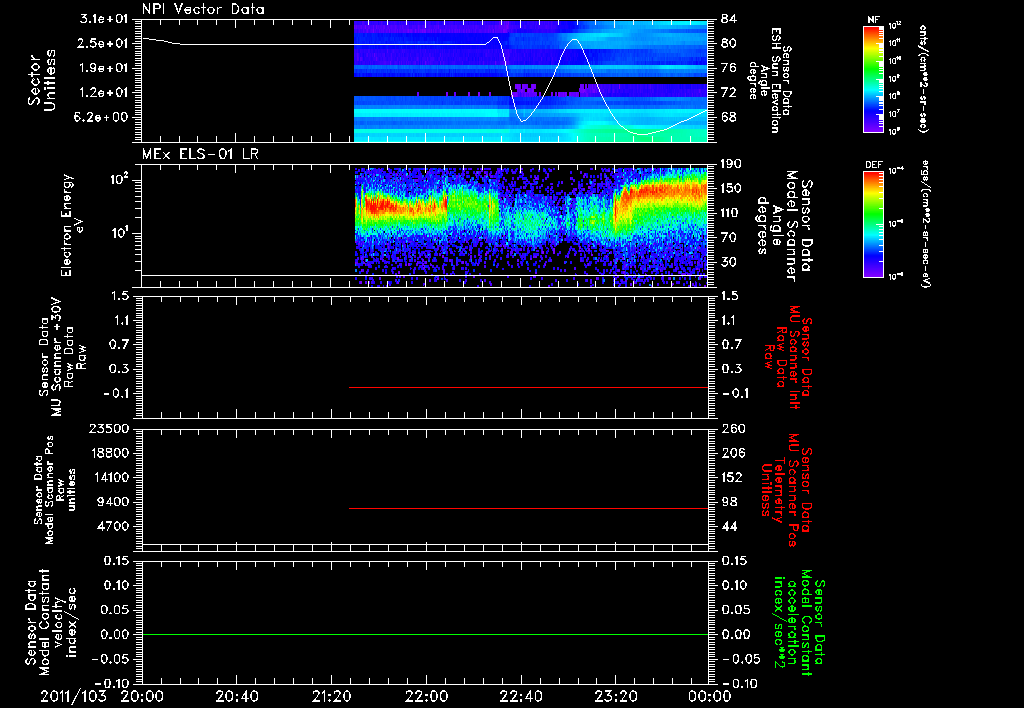Click the red line in Scanner Pos panel

(528, 508)
